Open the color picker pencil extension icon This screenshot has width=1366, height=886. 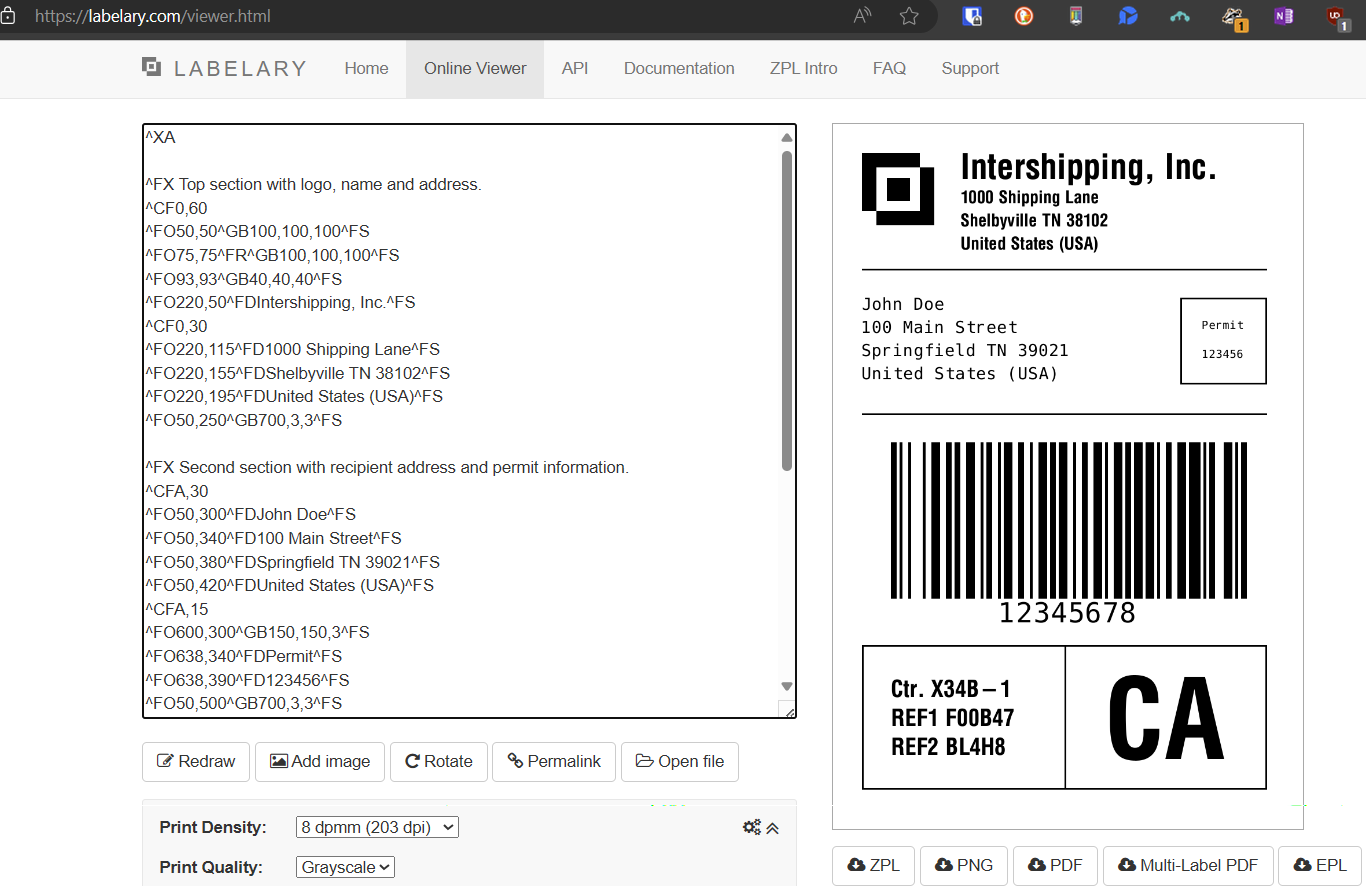(x=1075, y=16)
